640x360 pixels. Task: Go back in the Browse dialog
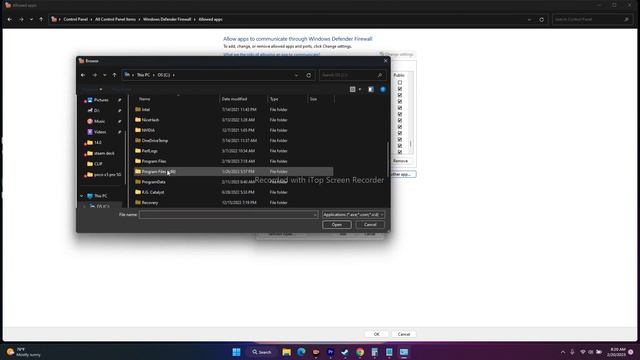point(83,75)
